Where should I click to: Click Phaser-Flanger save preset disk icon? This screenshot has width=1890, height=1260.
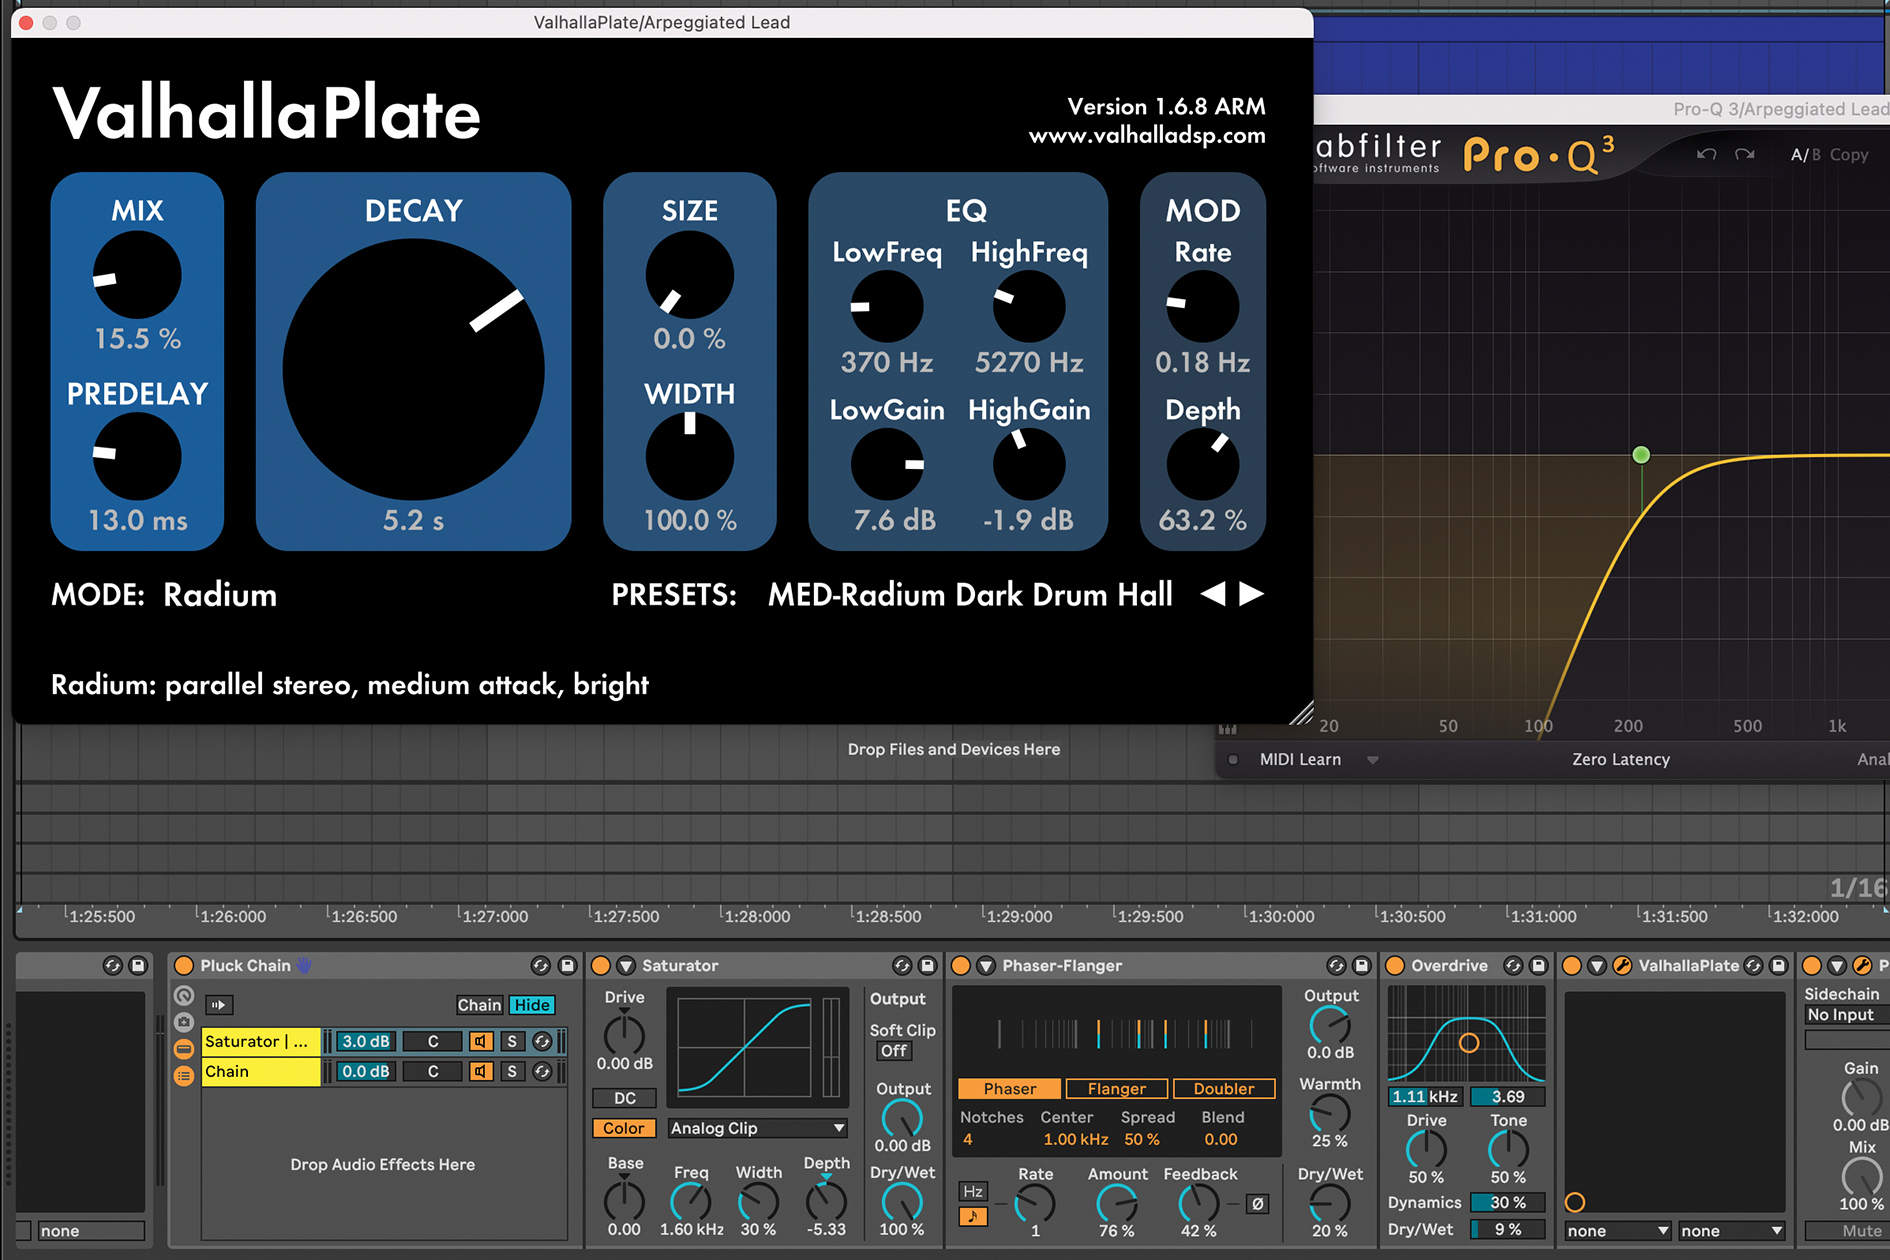pyautogui.click(x=1361, y=965)
